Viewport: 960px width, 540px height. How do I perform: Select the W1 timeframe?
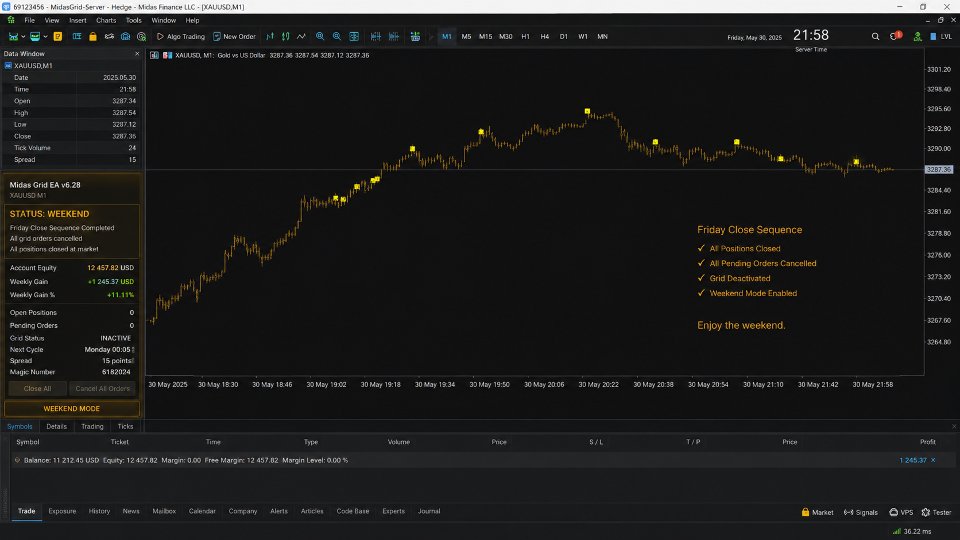point(583,37)
